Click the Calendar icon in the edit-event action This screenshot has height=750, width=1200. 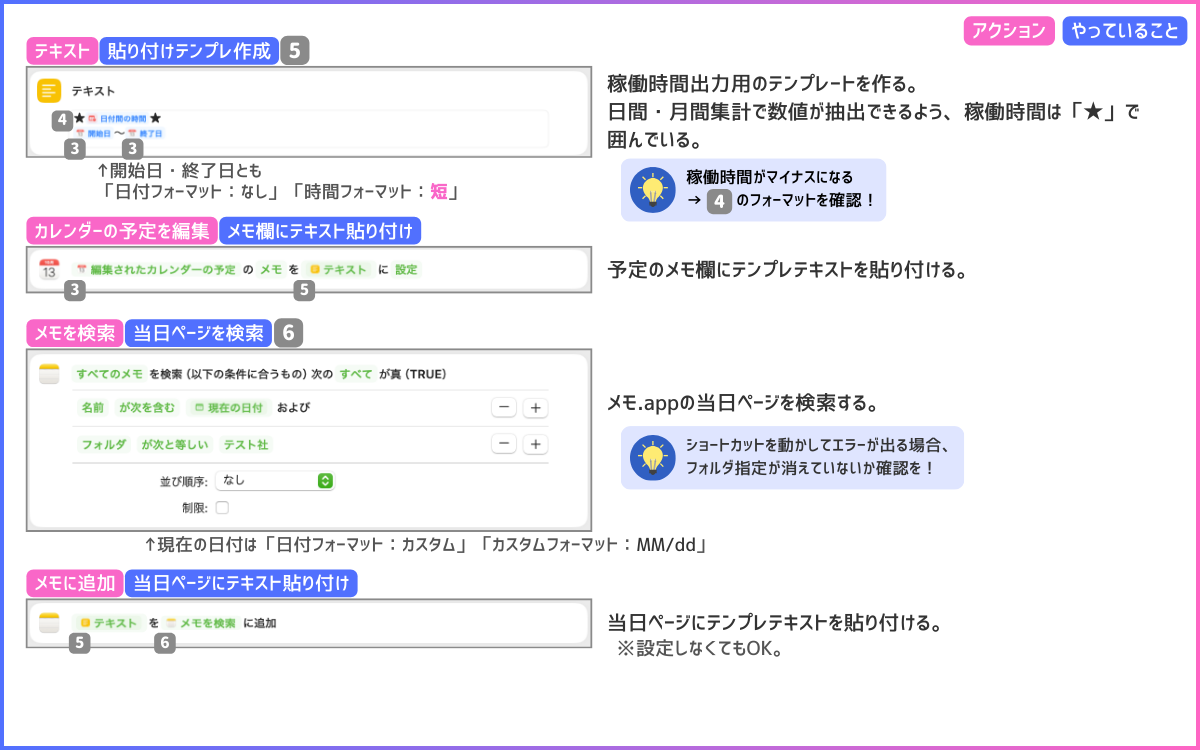coord(49,270)
